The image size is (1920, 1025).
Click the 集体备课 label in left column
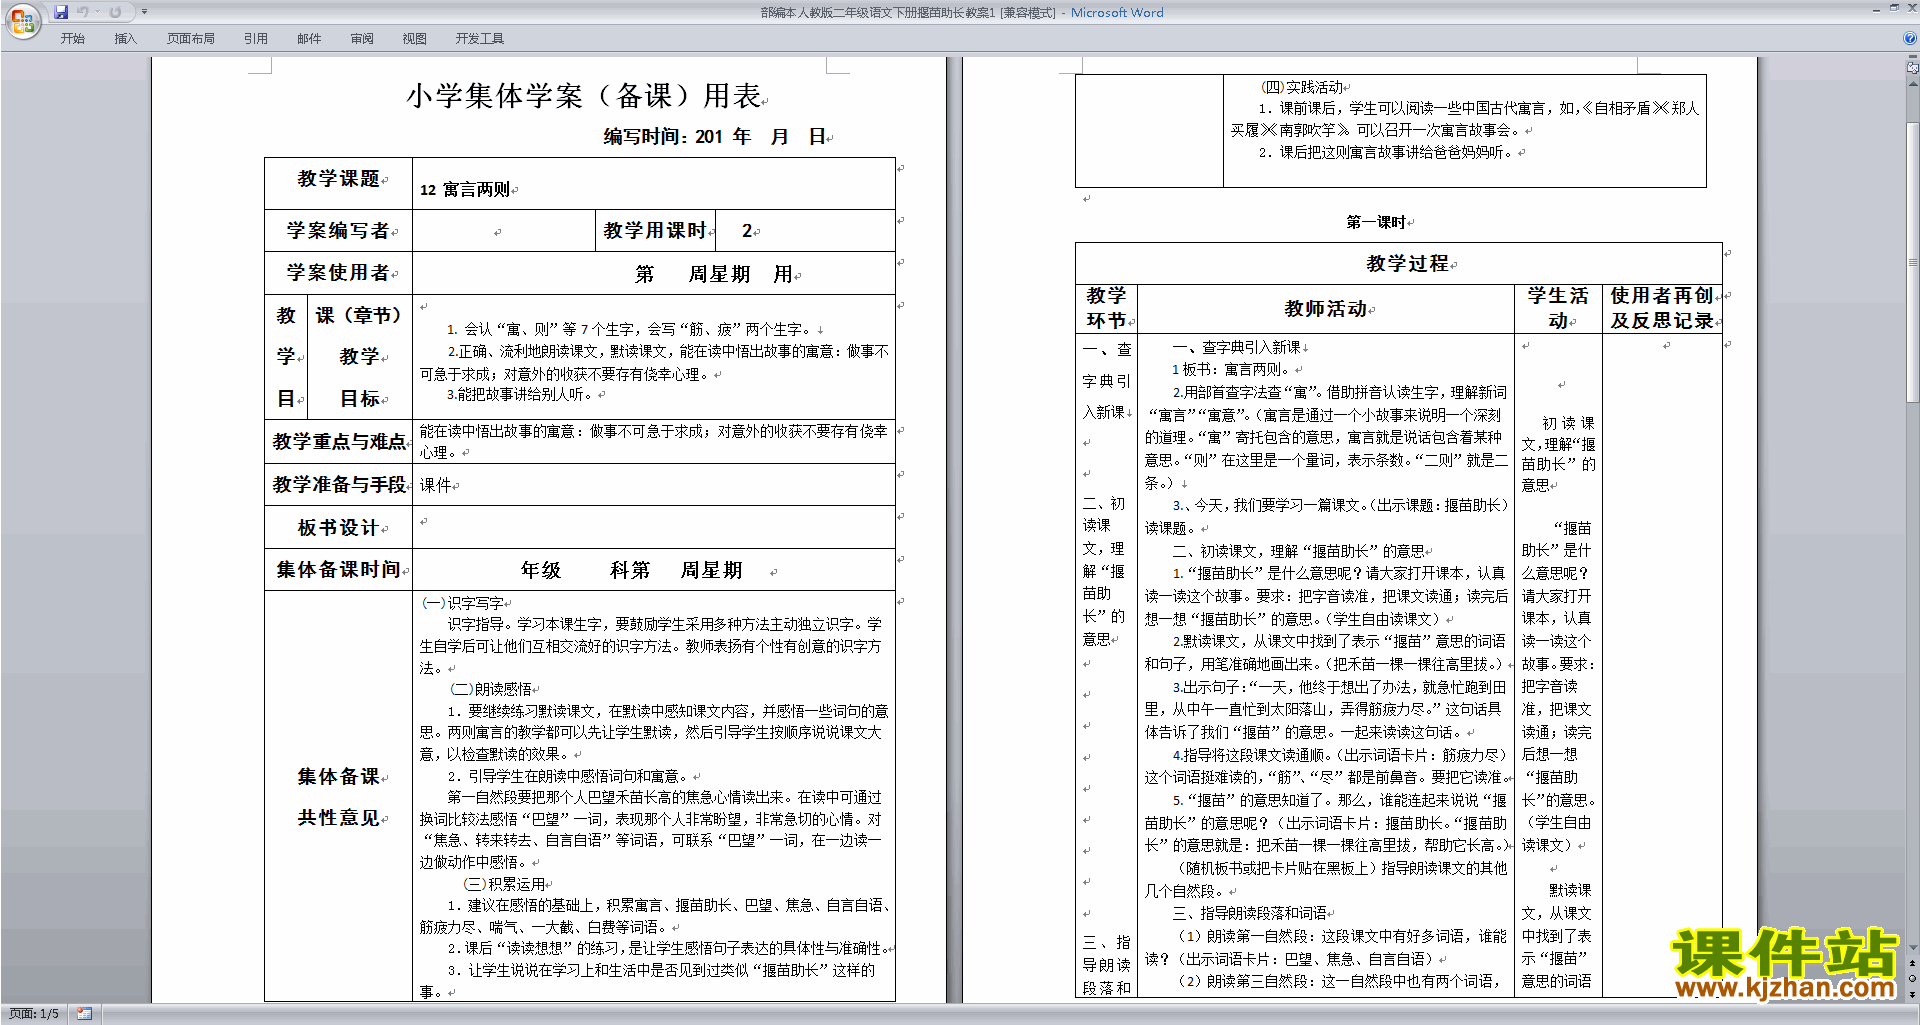pos(338,777)
